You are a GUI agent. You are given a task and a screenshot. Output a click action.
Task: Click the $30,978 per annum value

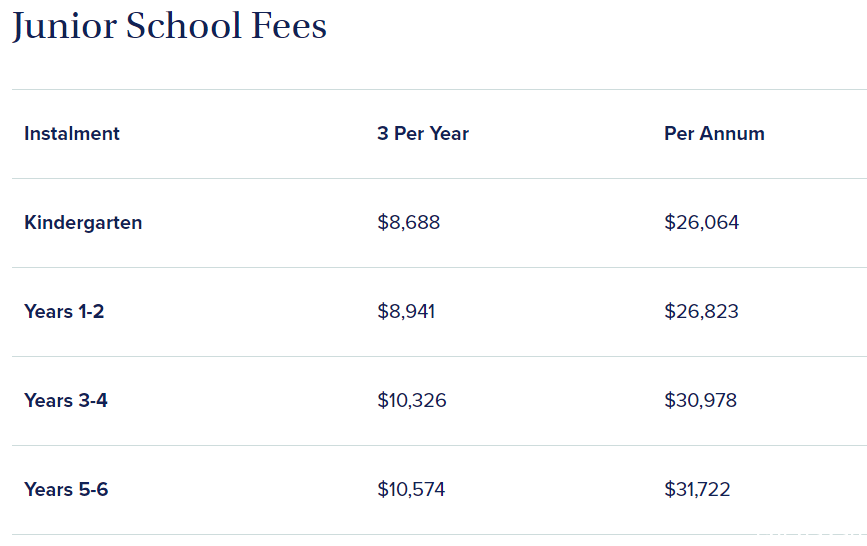(x=701, y=401)
